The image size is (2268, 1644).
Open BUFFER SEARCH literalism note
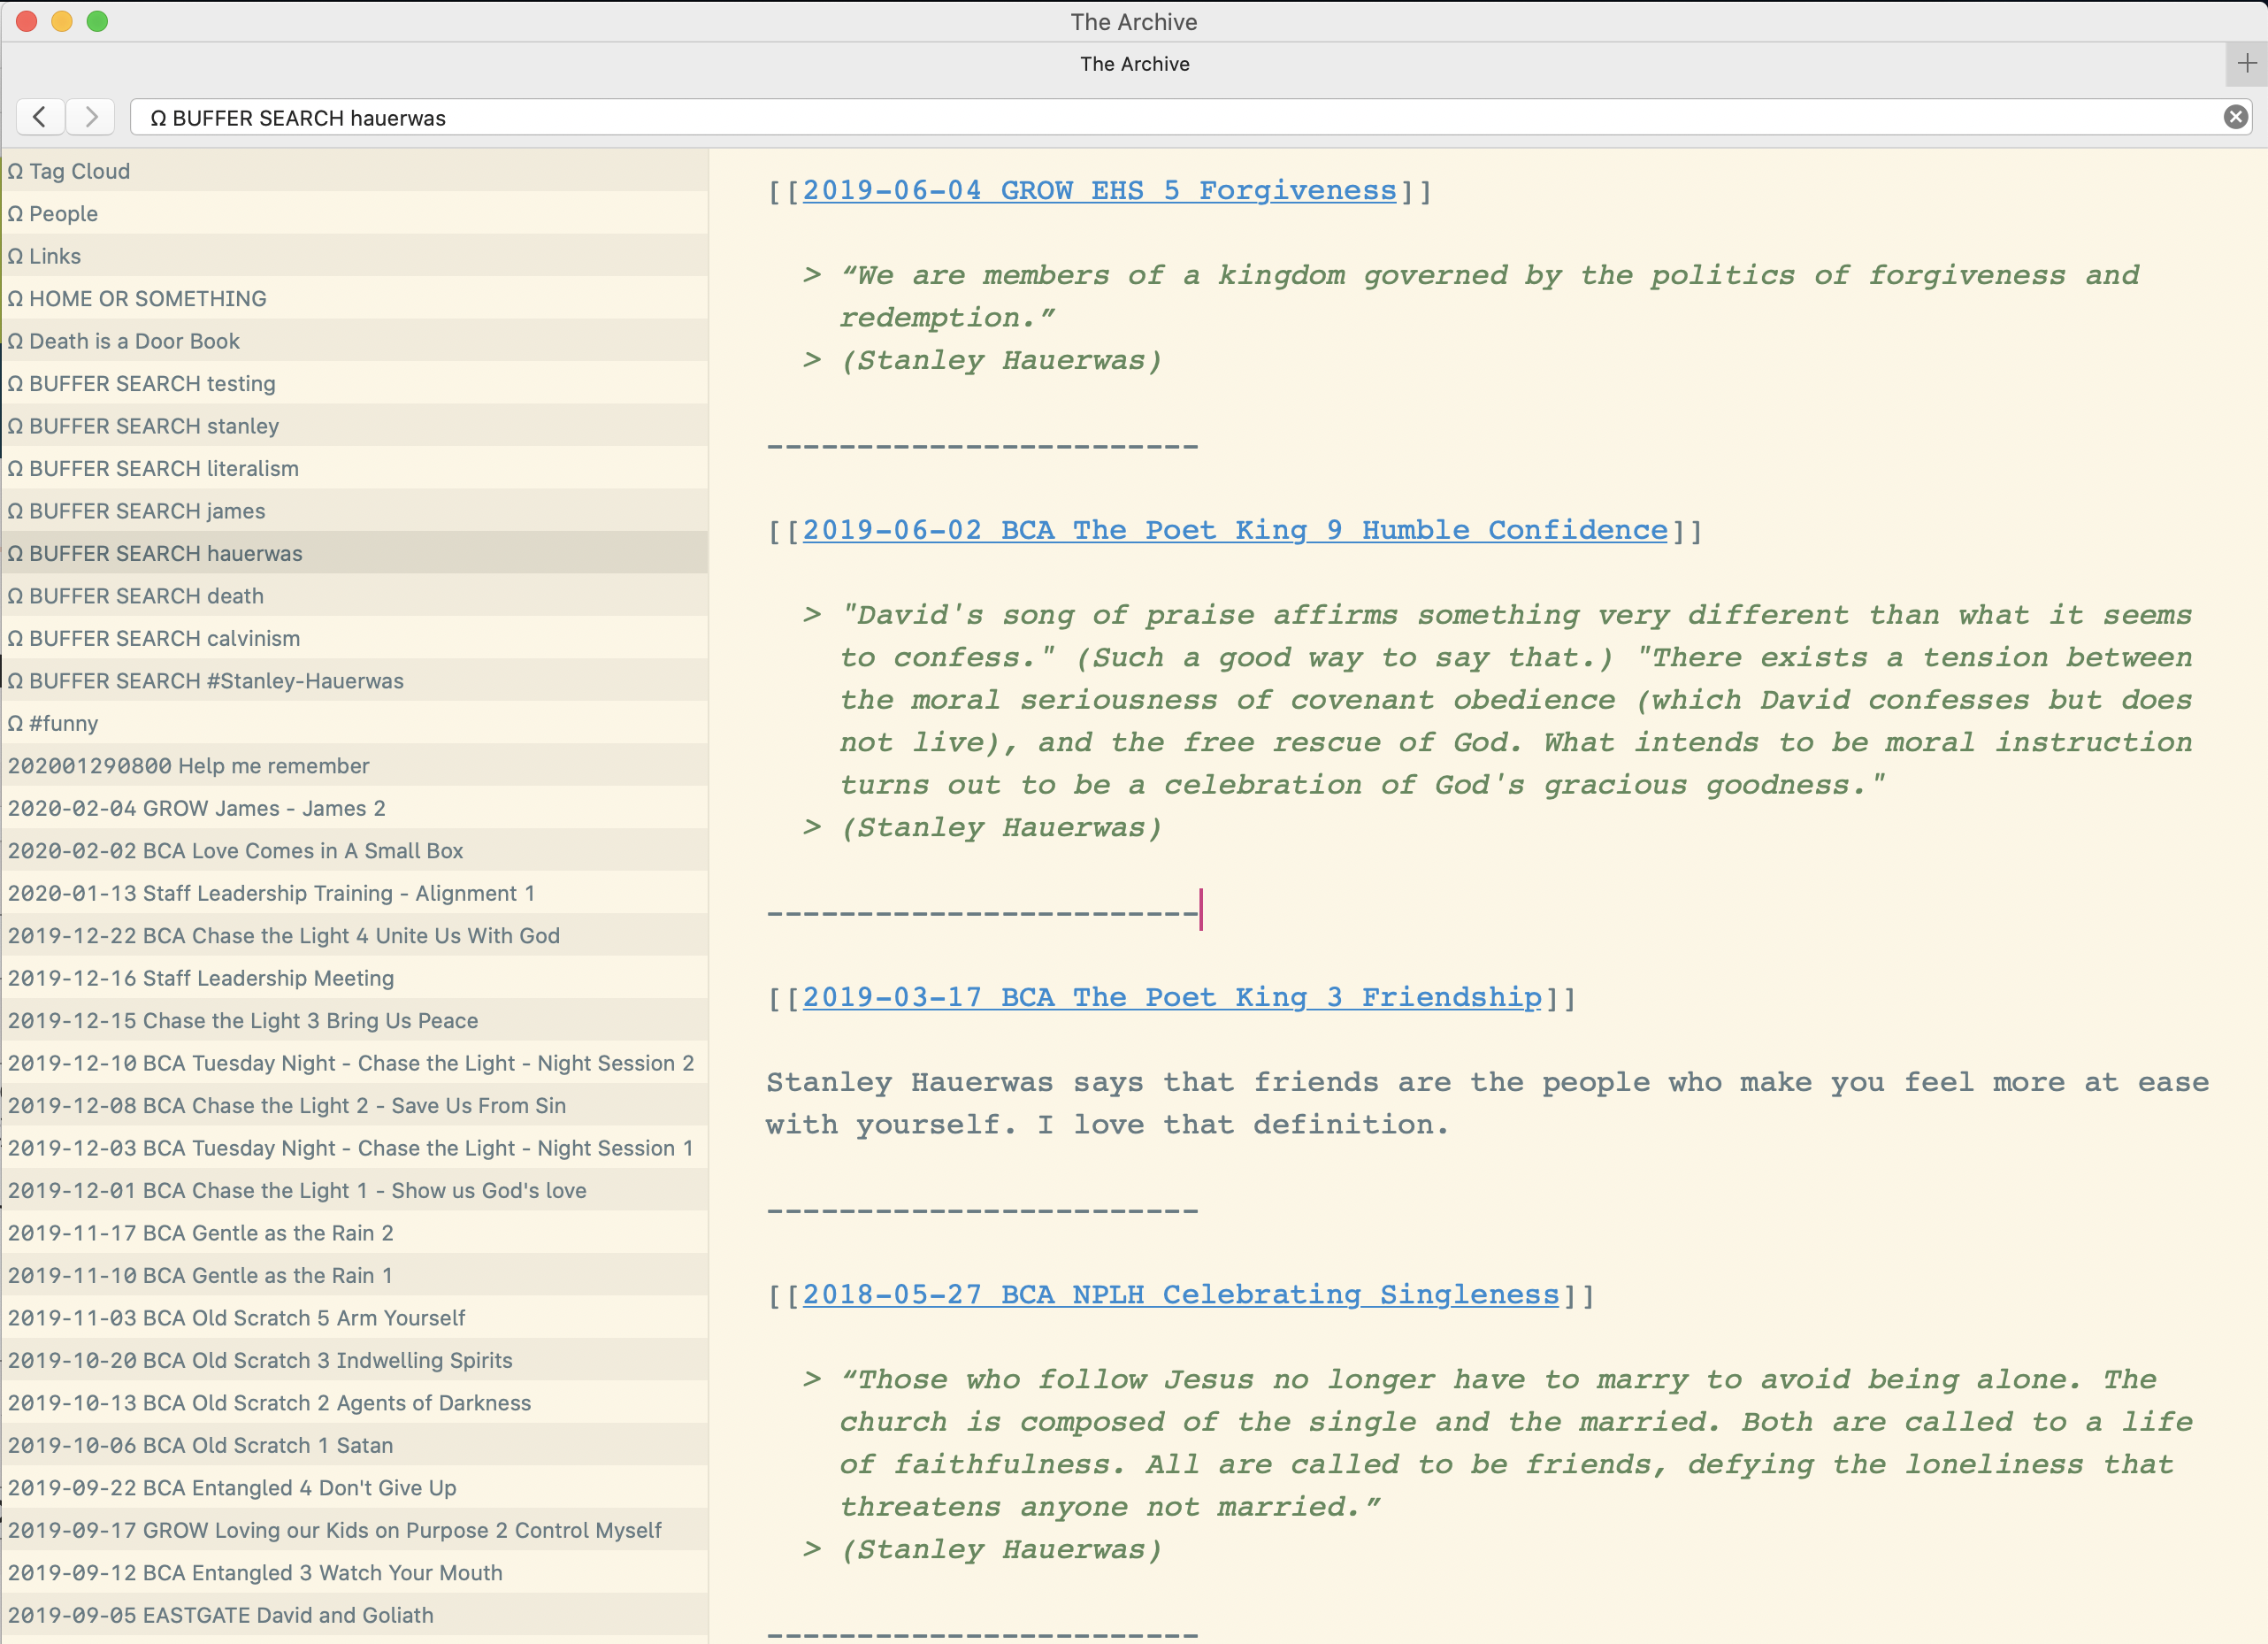click(354, 468)
